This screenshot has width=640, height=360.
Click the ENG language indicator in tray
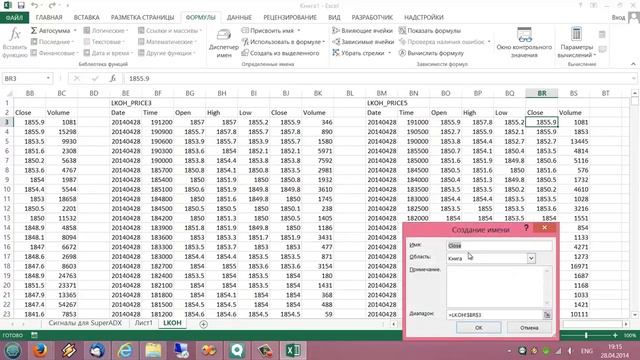pos(587,351)
